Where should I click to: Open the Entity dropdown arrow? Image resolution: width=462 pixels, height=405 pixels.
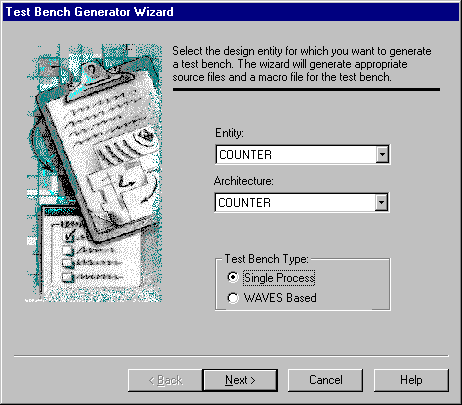pyautogui.click(x=382, y=154)
